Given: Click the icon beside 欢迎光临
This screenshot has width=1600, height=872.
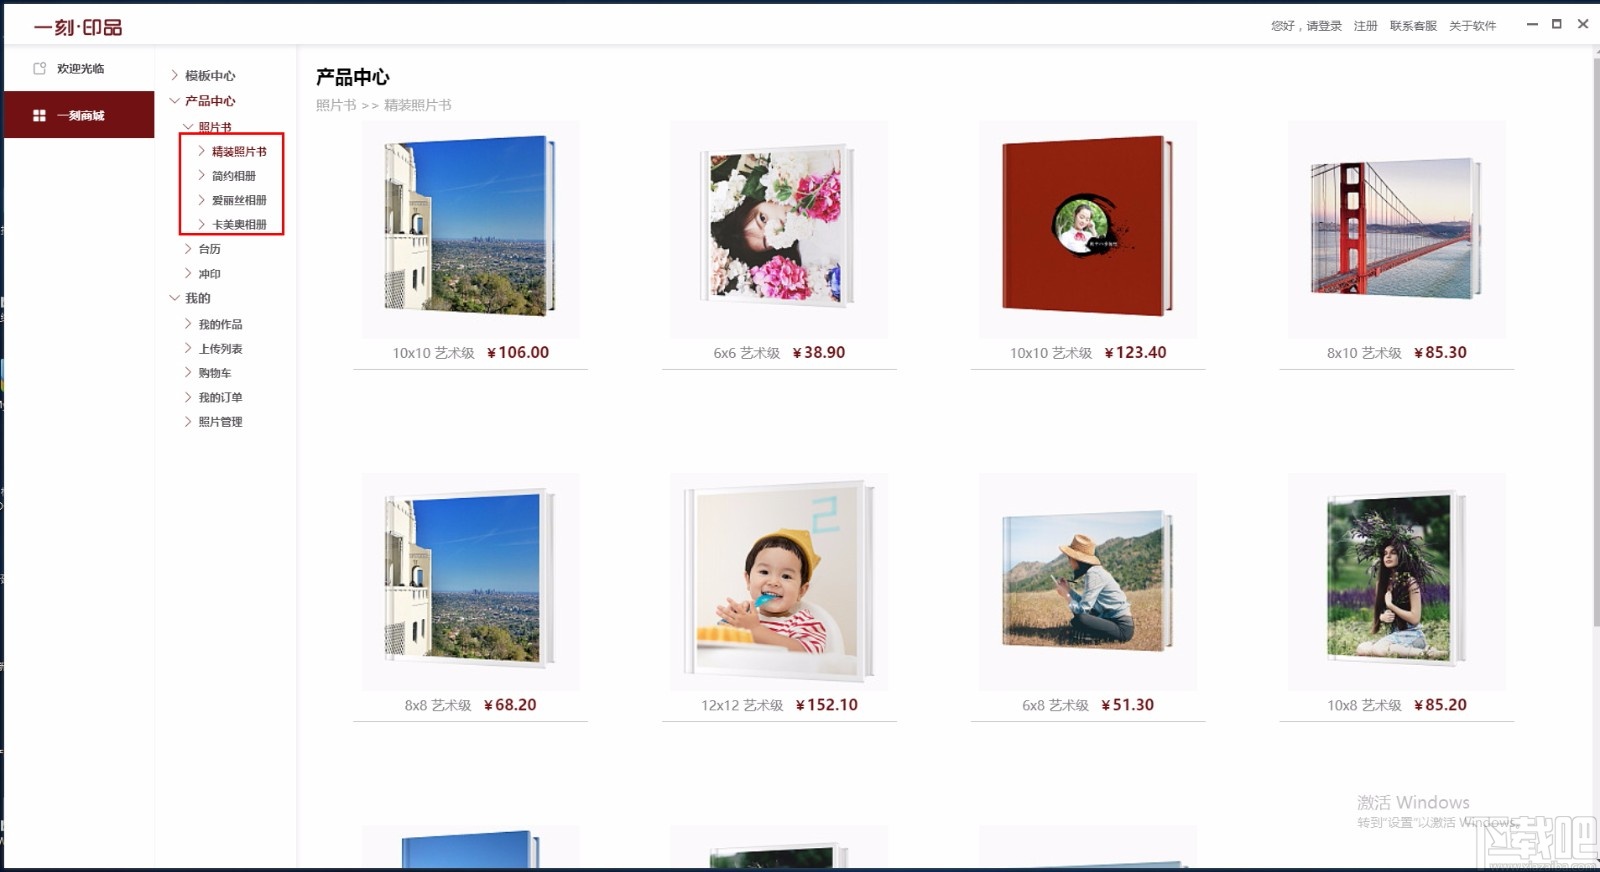Looking at the screenshot, I should tap(40, 68).
